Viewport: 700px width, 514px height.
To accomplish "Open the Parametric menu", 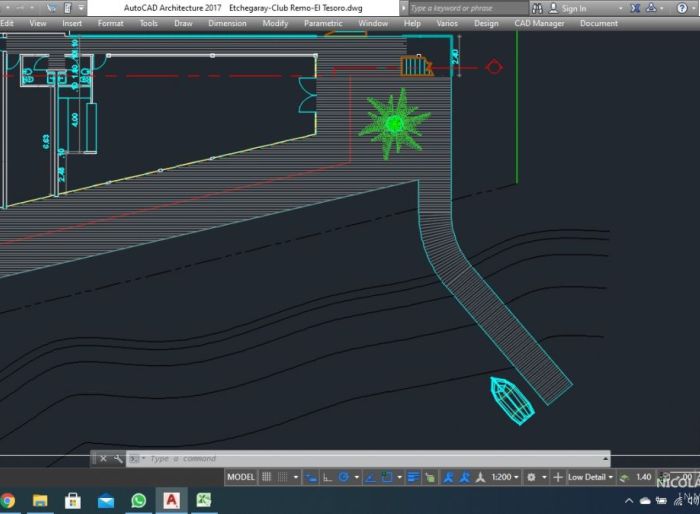I will pyautogui.click(x=323, y=23).
